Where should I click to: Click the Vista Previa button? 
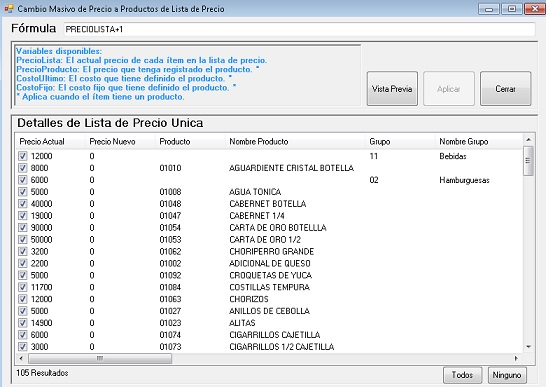click(x=392, y=88)
